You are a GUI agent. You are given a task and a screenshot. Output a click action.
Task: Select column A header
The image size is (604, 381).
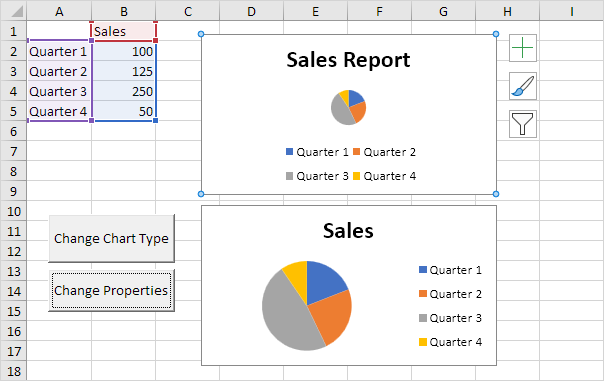pos(59,11)
